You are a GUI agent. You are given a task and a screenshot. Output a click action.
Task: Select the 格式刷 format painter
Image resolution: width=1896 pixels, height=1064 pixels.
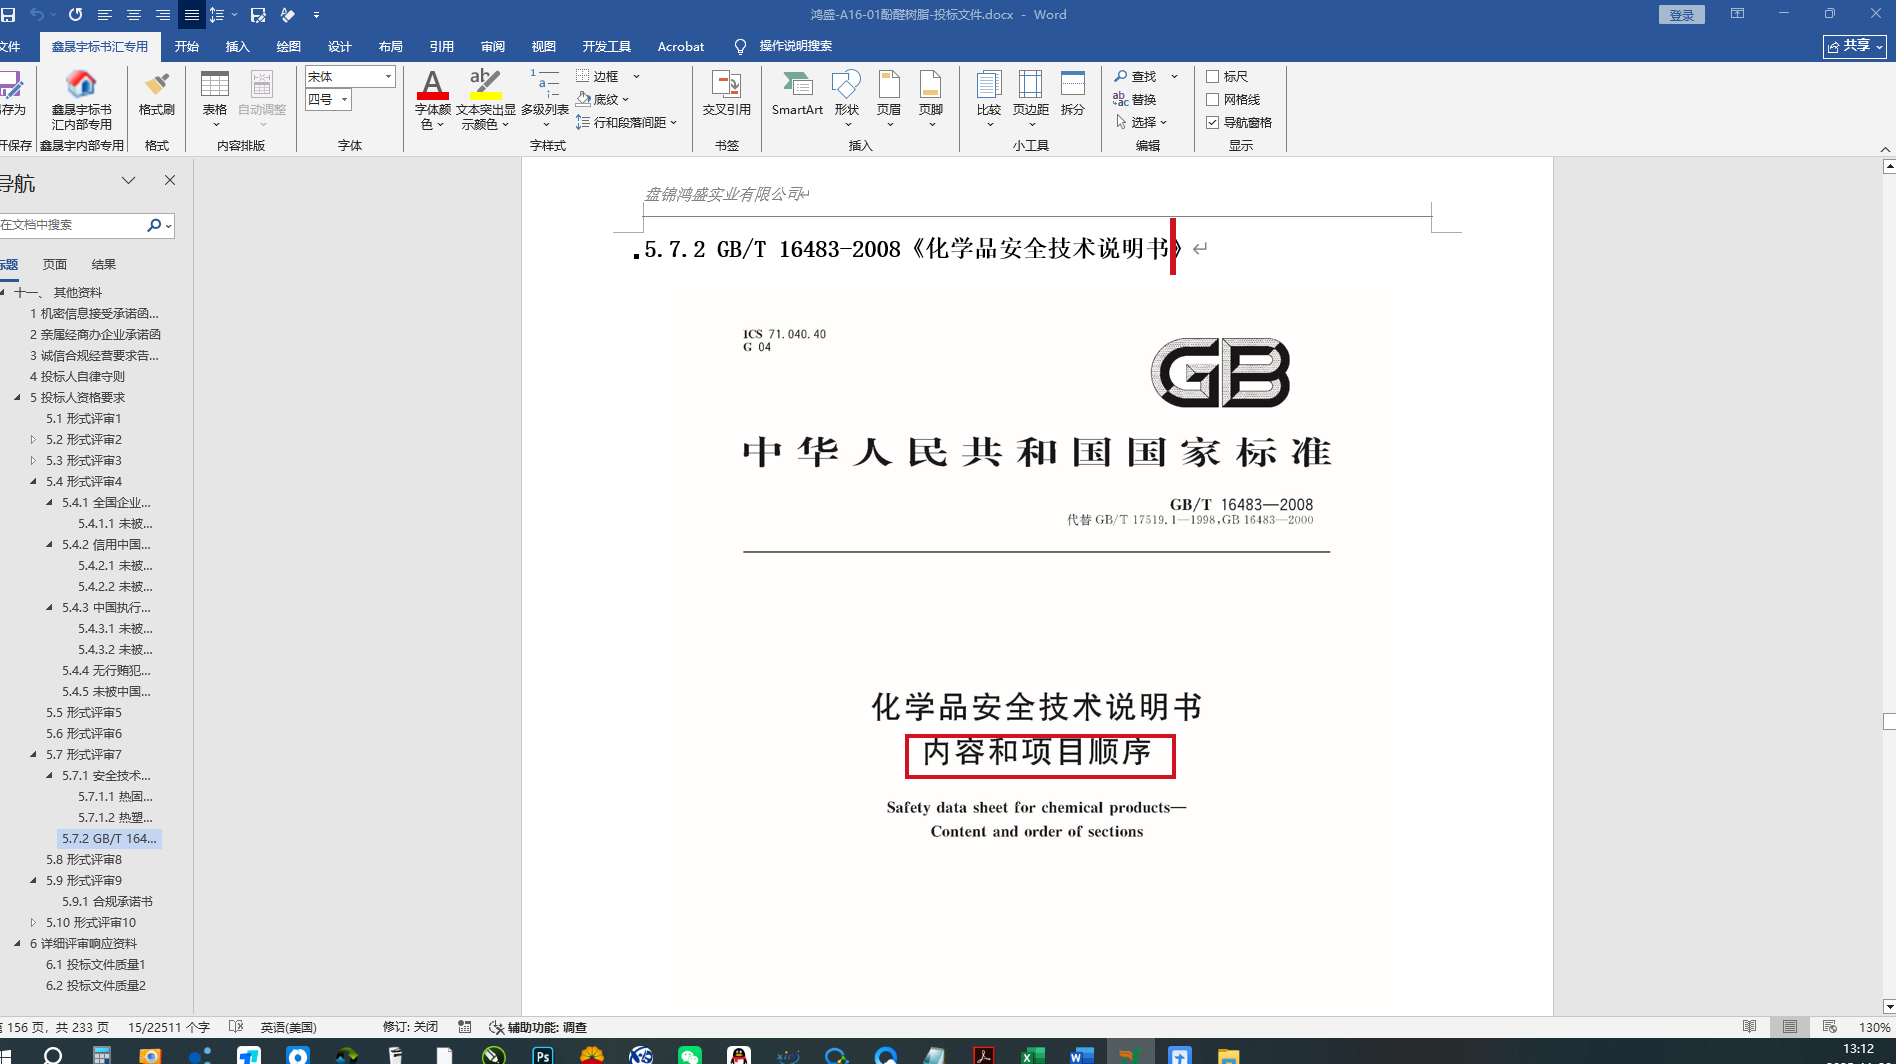(x=156, y=94)
